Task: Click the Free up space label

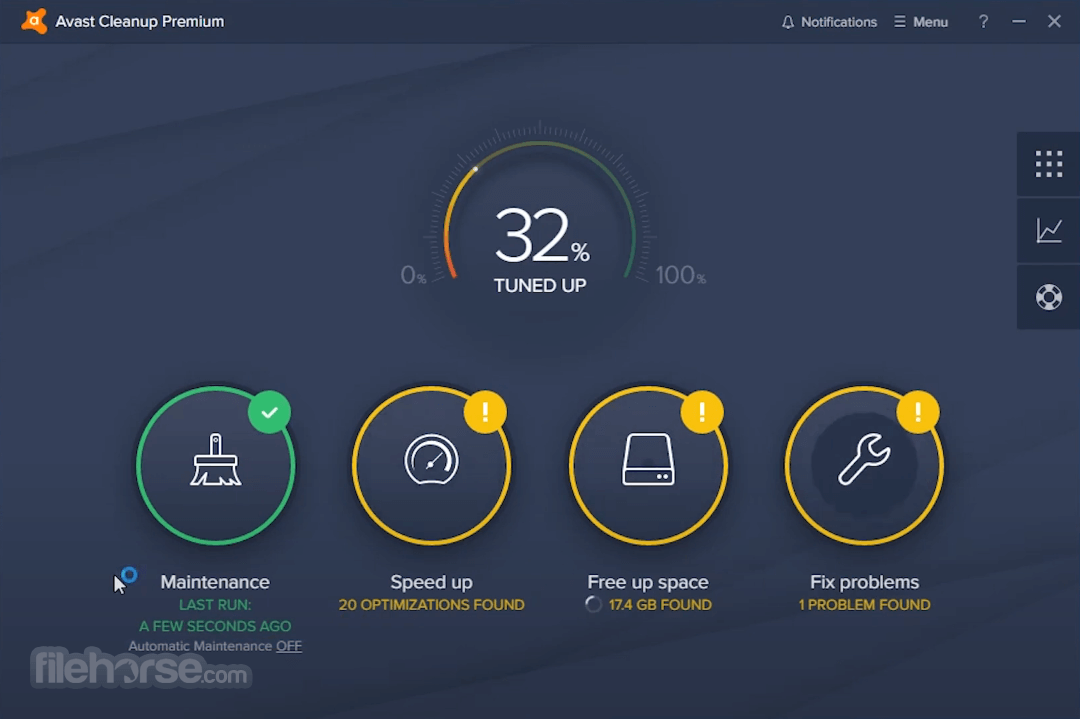Action: pos(648,582)
